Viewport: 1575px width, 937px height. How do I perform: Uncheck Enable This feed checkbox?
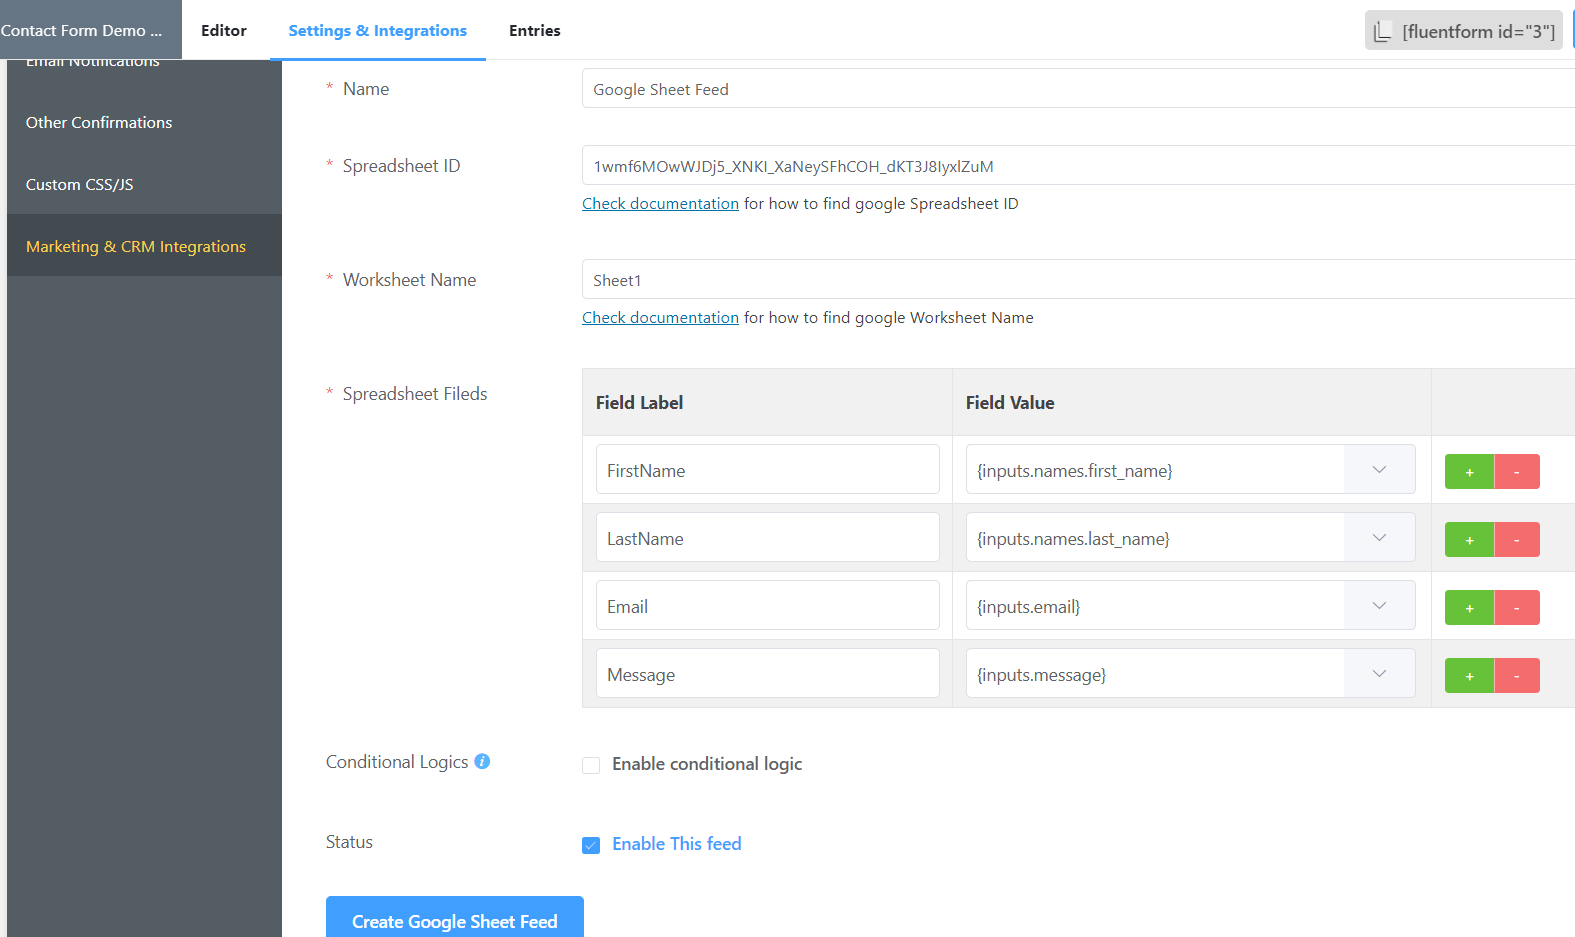click(x=591, y=845)
